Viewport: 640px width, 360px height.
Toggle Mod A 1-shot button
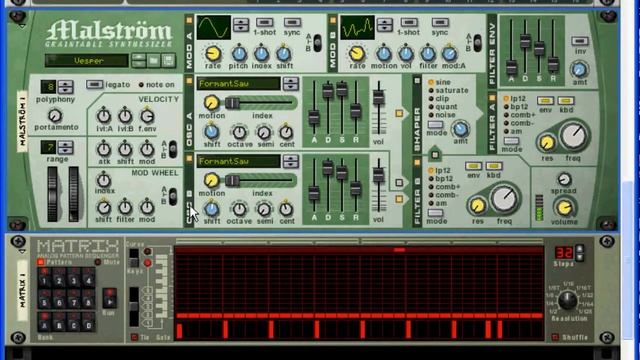(x=264, y=22)
